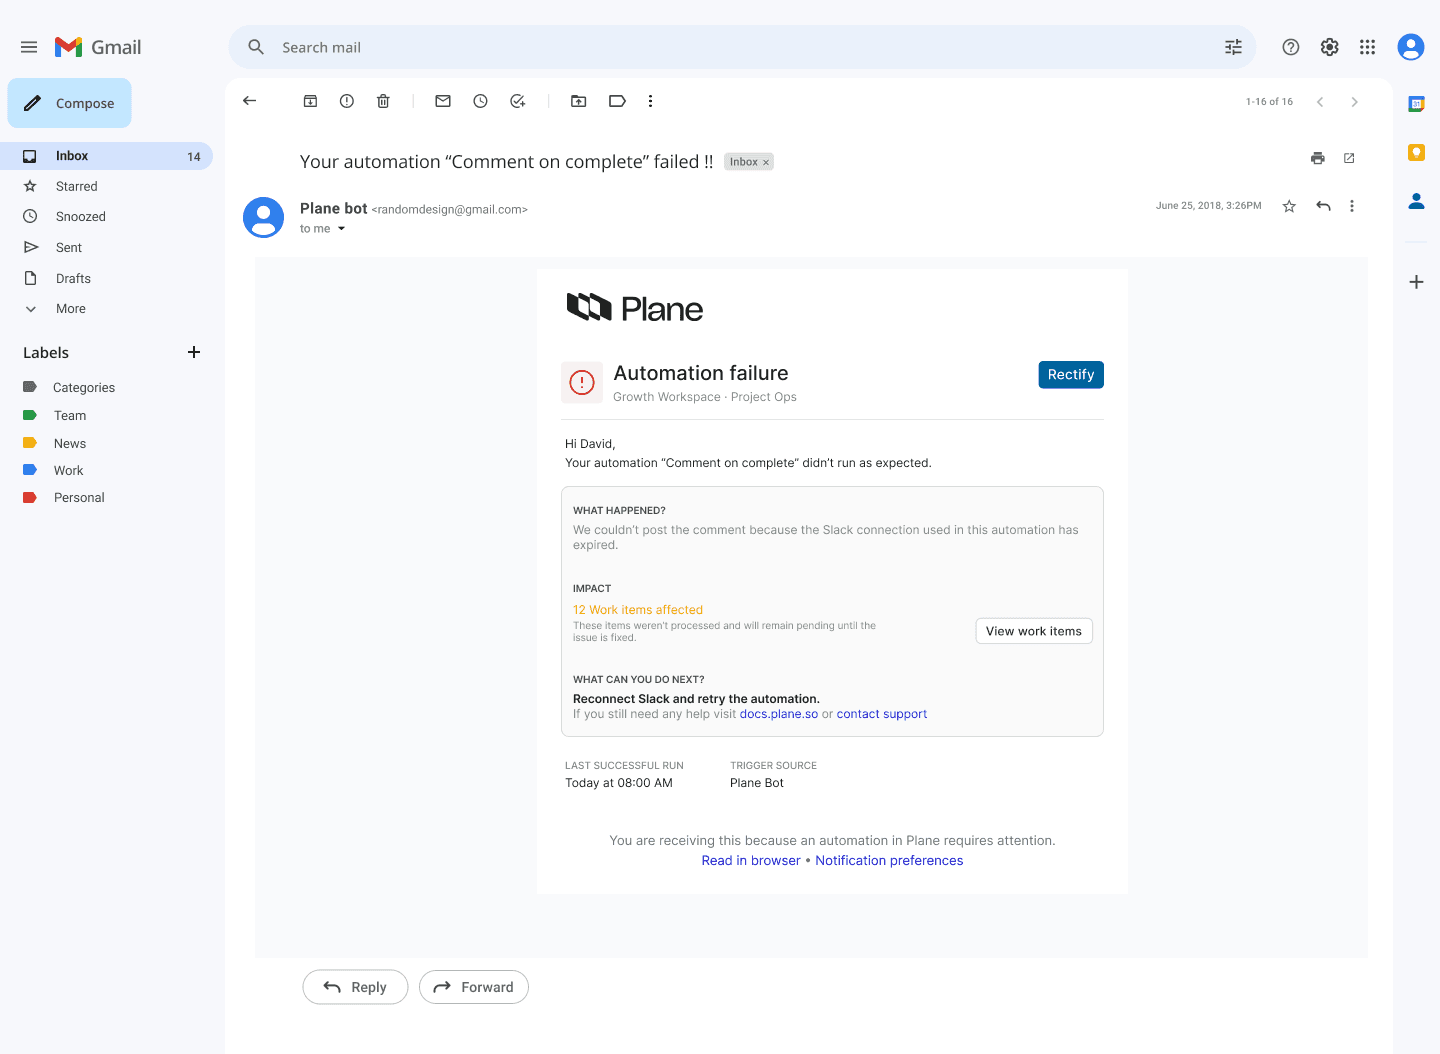
Task: Click the Gmail logo
Action: coord(98,47)
